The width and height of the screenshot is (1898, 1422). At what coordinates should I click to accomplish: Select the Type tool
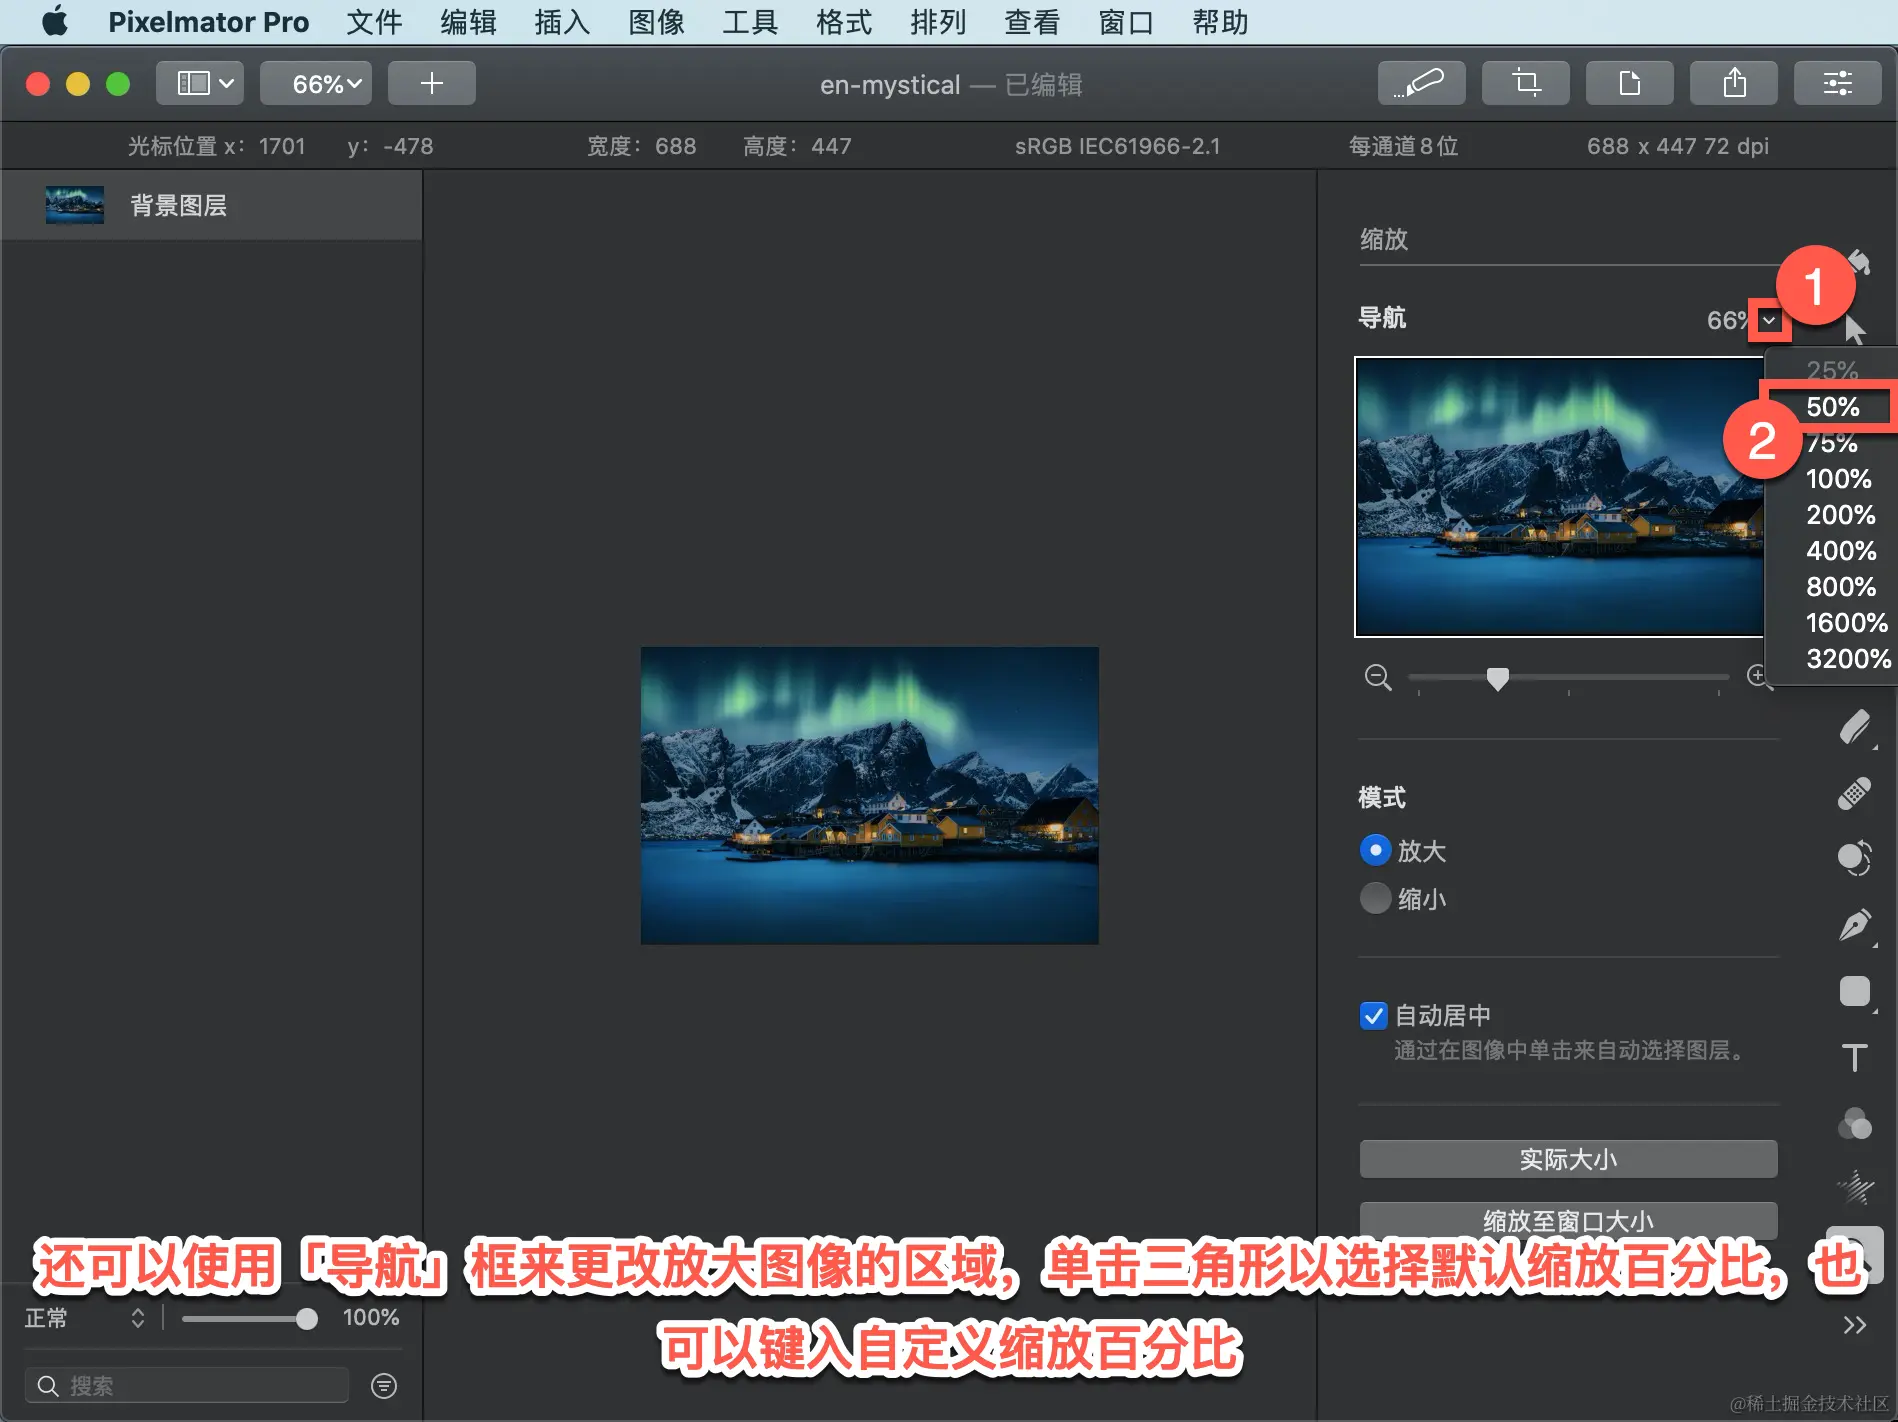point(1855,1057)
